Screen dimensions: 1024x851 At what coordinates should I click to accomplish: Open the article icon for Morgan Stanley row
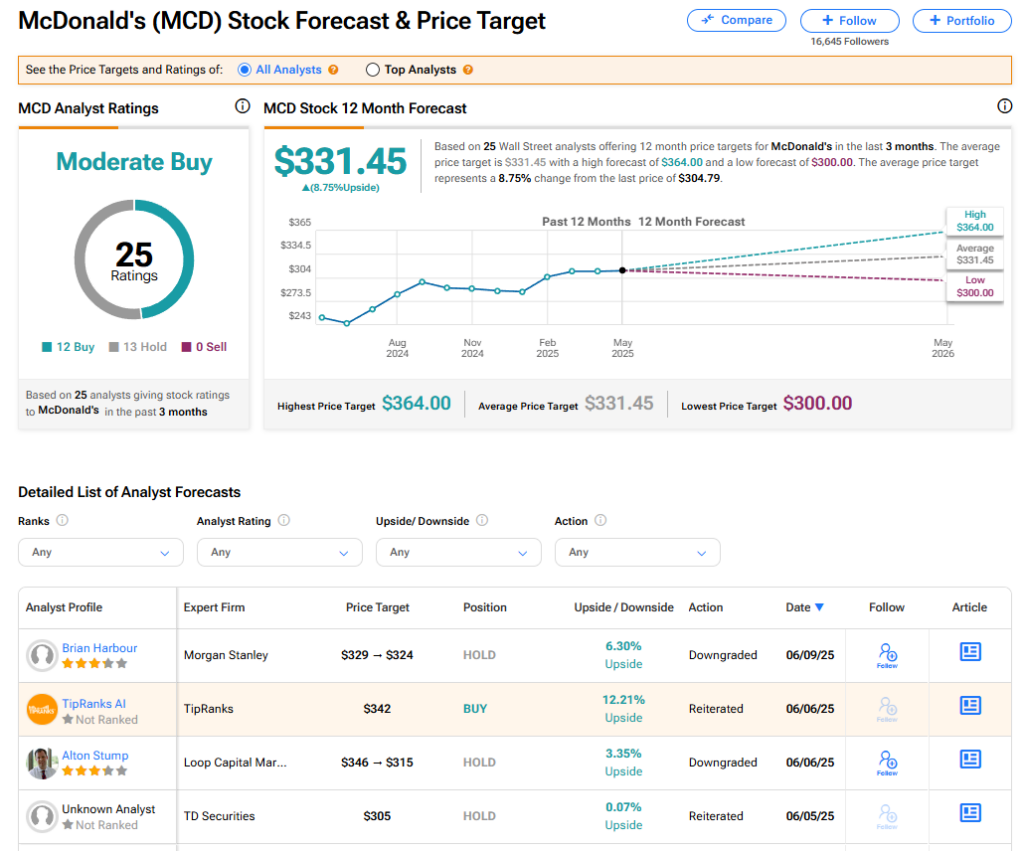click(x=970, y=652)
